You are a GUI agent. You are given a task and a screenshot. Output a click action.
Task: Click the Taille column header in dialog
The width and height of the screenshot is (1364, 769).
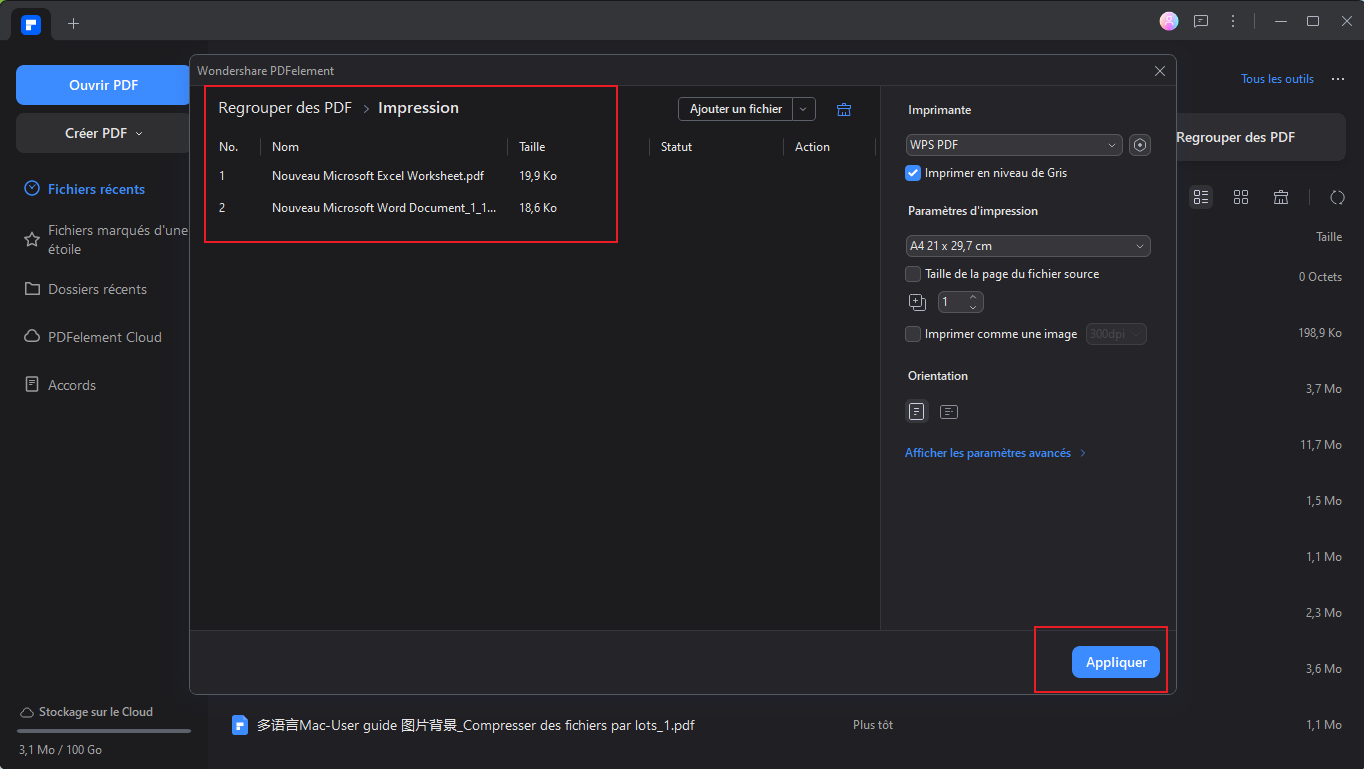[x=532, y=147]
